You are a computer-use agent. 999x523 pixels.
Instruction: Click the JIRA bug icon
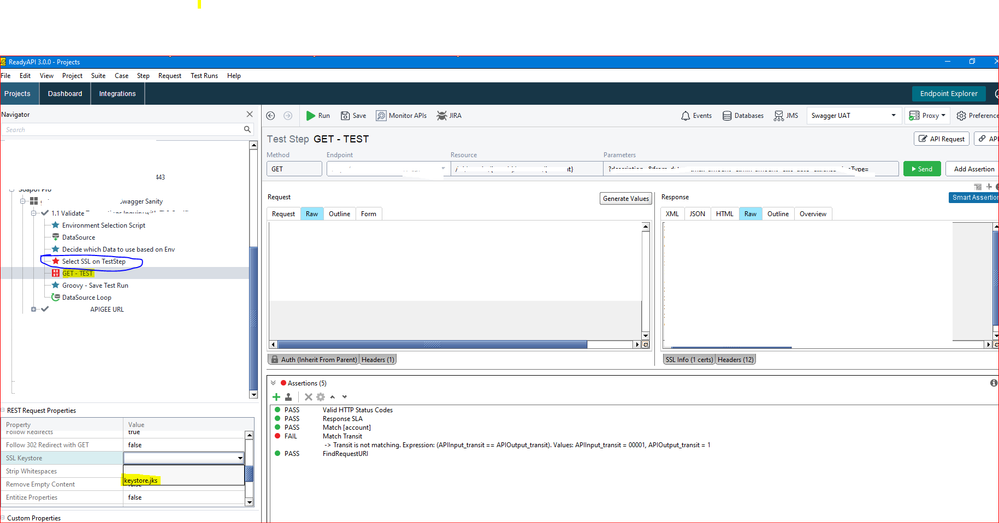click(442, 116)
